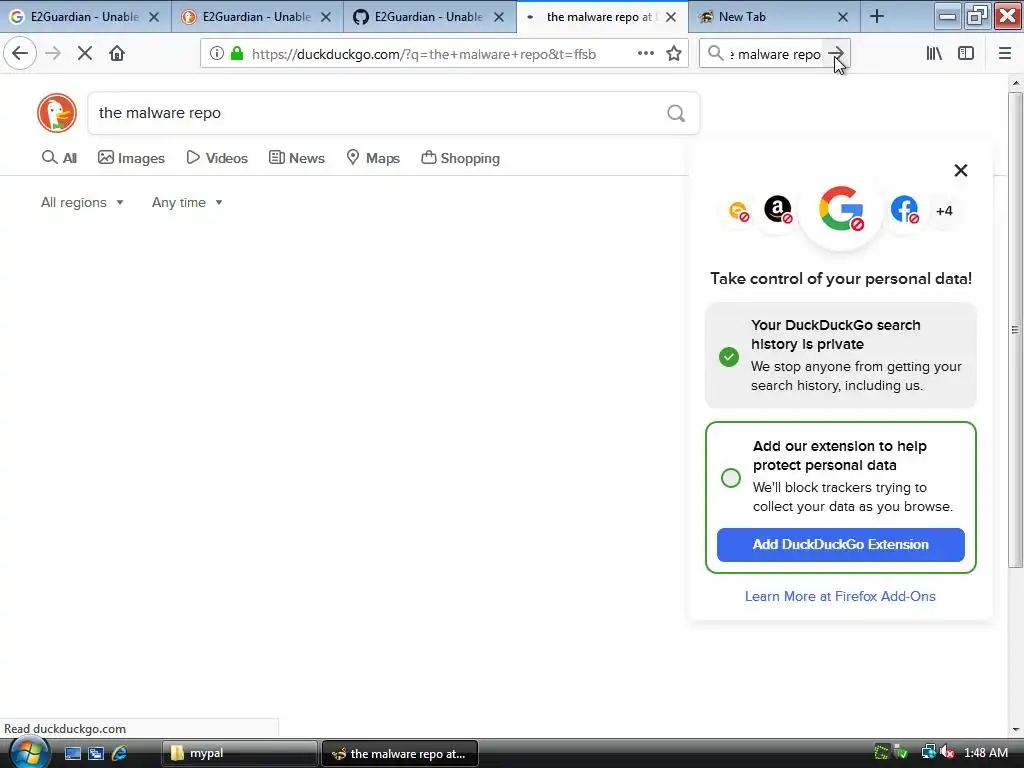Switch to Images results
Viewport: 1024px width, 768px height.
pos(131,158)
